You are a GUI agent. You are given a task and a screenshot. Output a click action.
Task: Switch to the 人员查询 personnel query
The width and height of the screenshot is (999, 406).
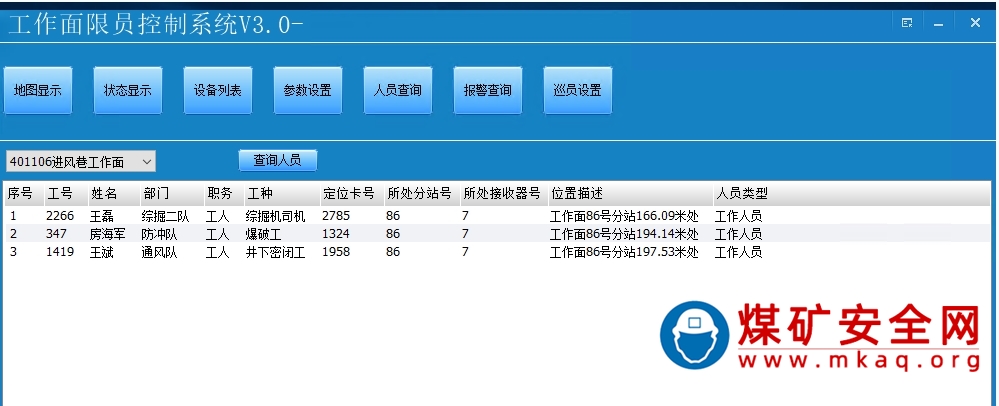click(x=398, y=91)
